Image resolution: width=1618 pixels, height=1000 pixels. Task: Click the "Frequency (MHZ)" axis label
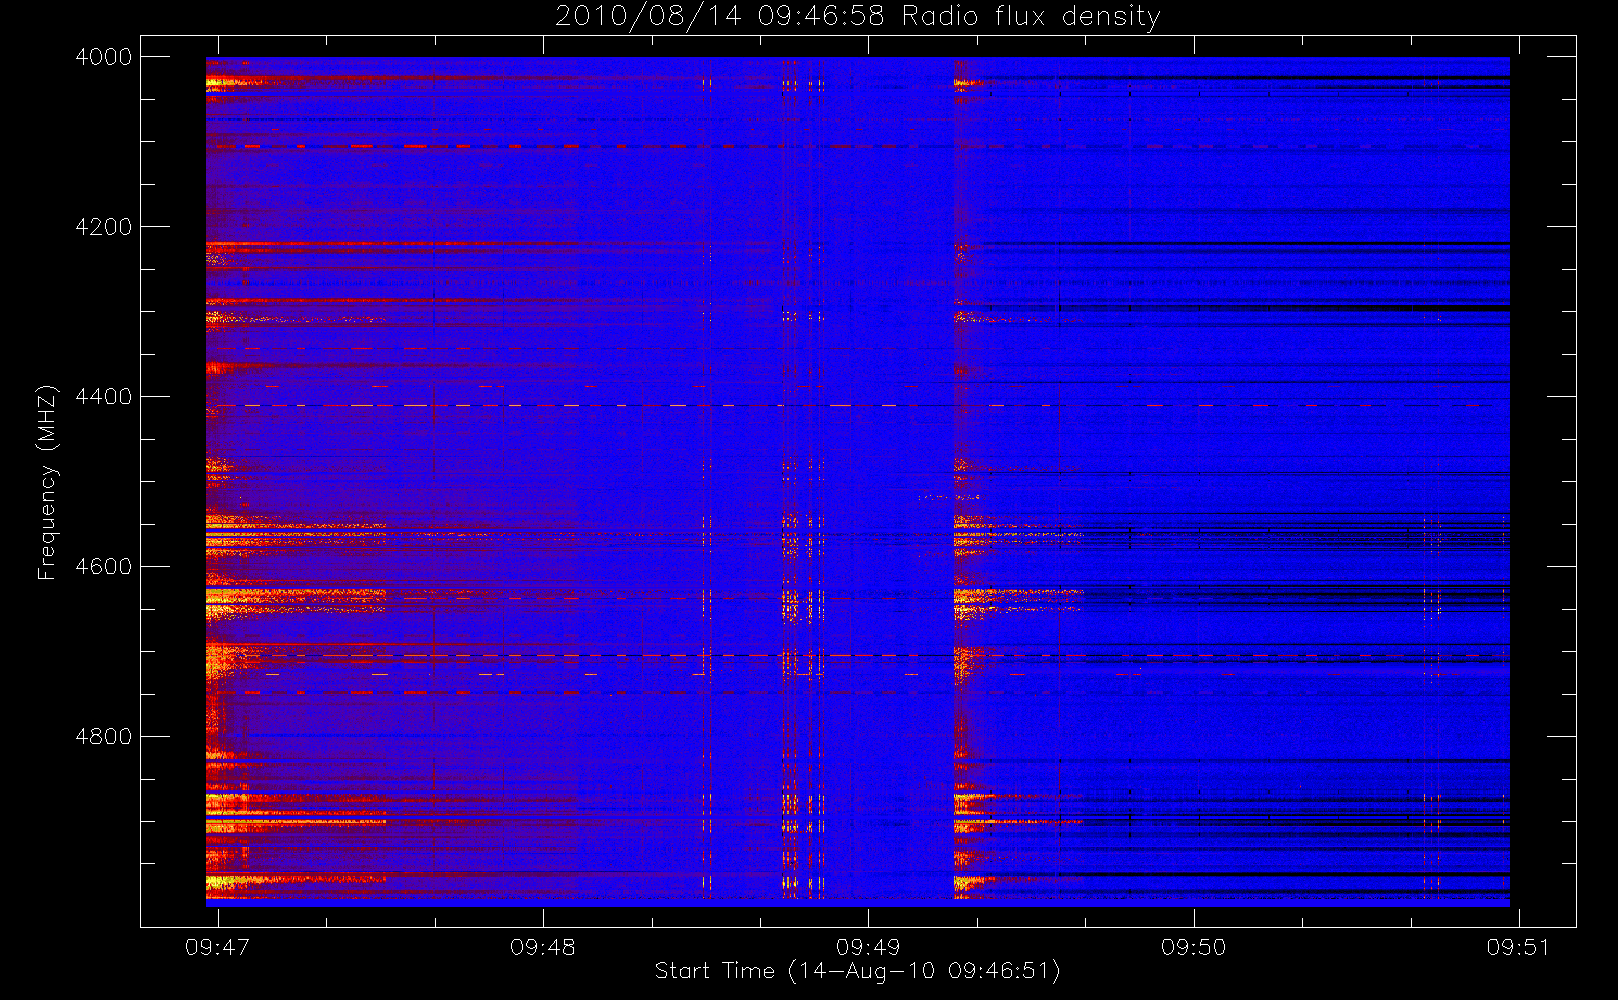(x=46, y=482)
